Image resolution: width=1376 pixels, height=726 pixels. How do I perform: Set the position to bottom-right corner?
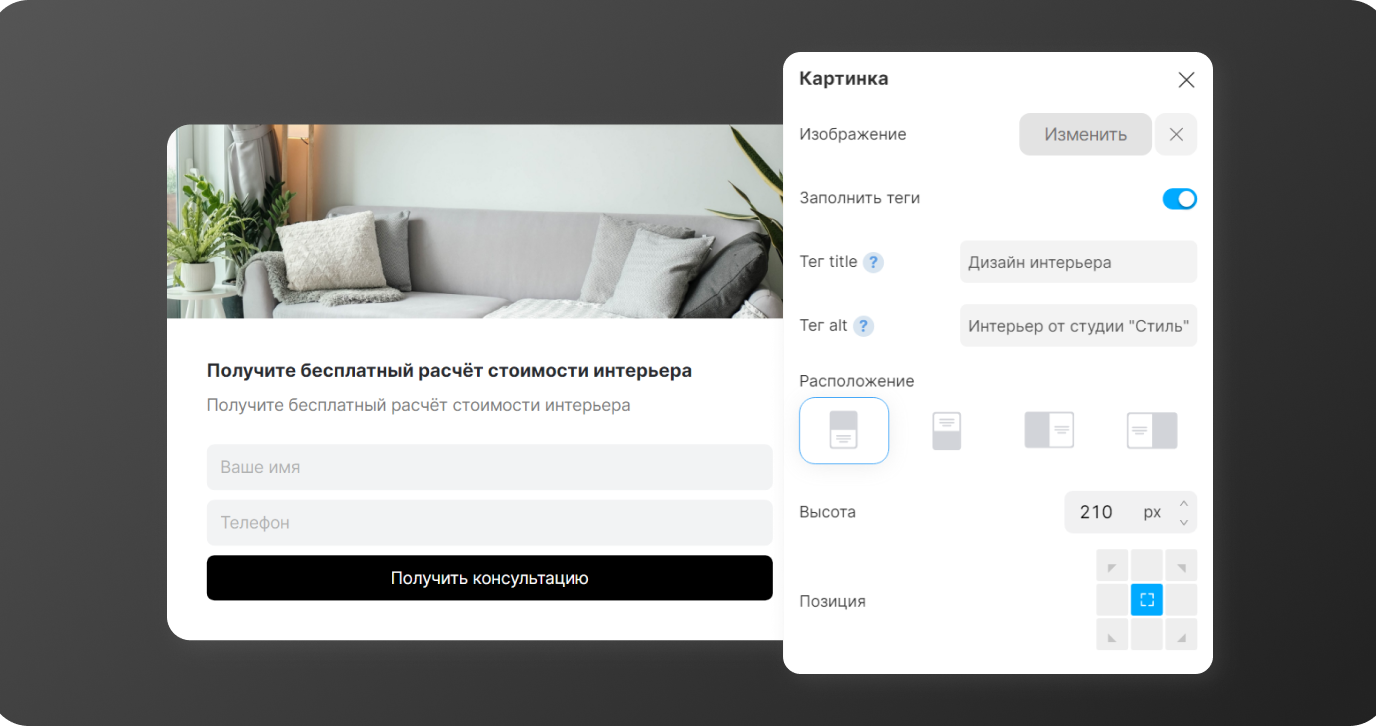coord(1181,634)
